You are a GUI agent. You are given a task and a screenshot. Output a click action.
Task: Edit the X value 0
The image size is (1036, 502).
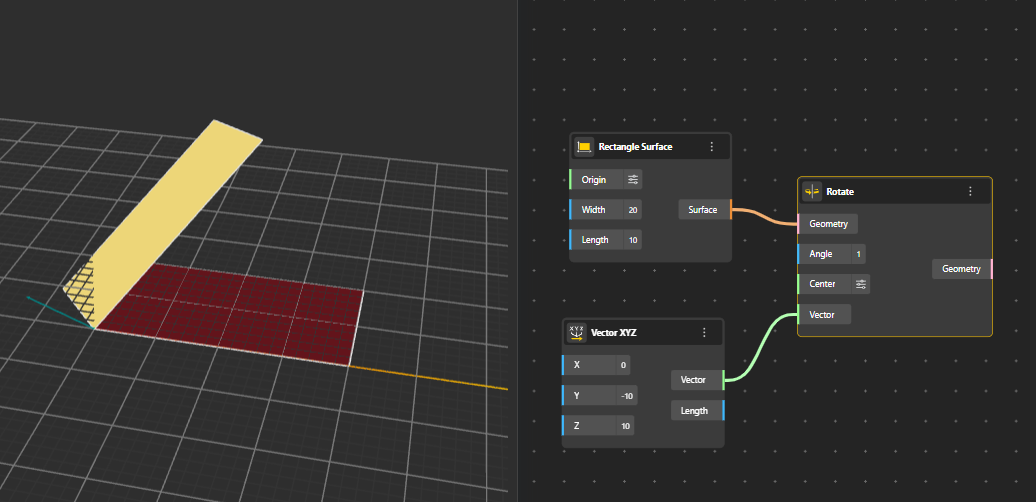pyautogui.click(x=623, y=365)
